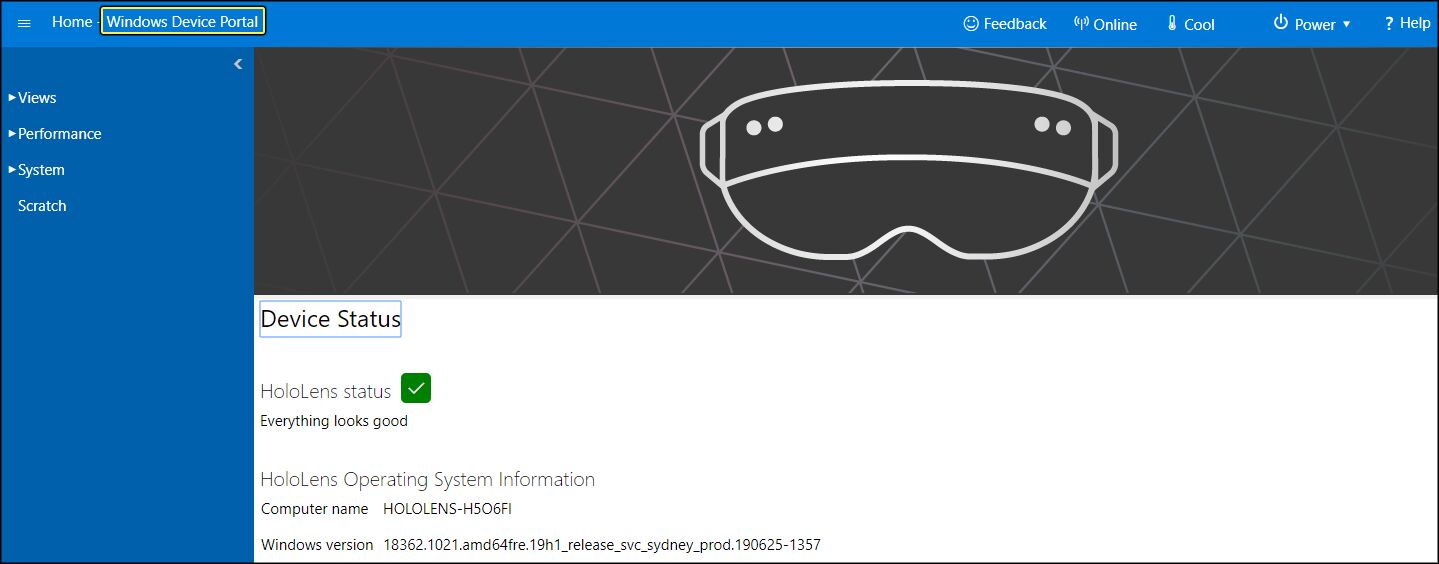The width and height of the screenshot is (1439, 564).
Task: Open the Power dropdown menu
Action: 1311,24
